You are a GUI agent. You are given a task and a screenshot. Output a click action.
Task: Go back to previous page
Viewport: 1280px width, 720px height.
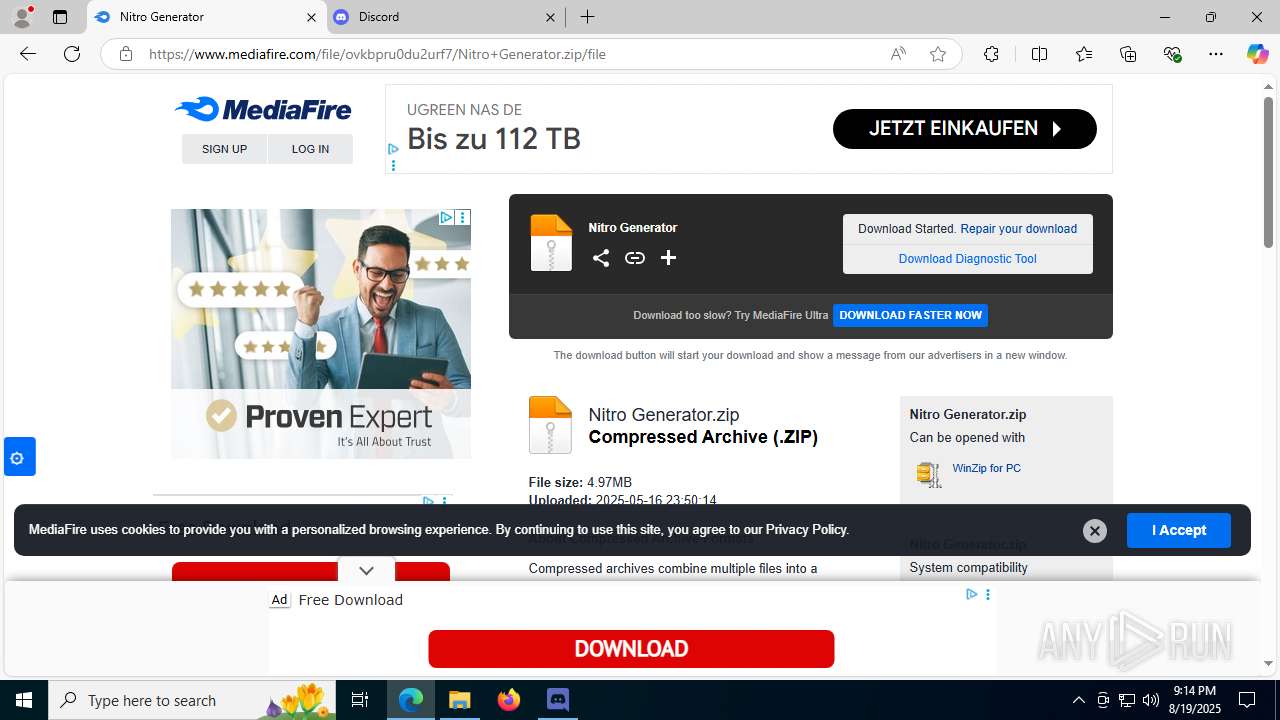tap(28, 54)
